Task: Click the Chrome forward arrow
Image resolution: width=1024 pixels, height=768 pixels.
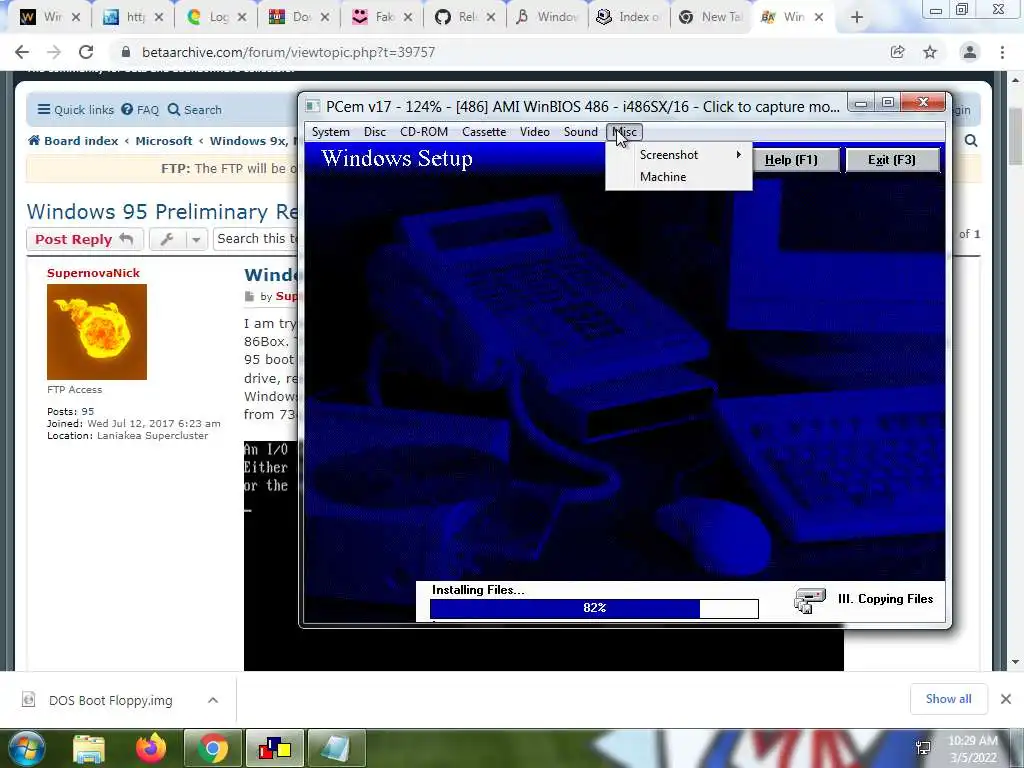Action: point(54,52)
